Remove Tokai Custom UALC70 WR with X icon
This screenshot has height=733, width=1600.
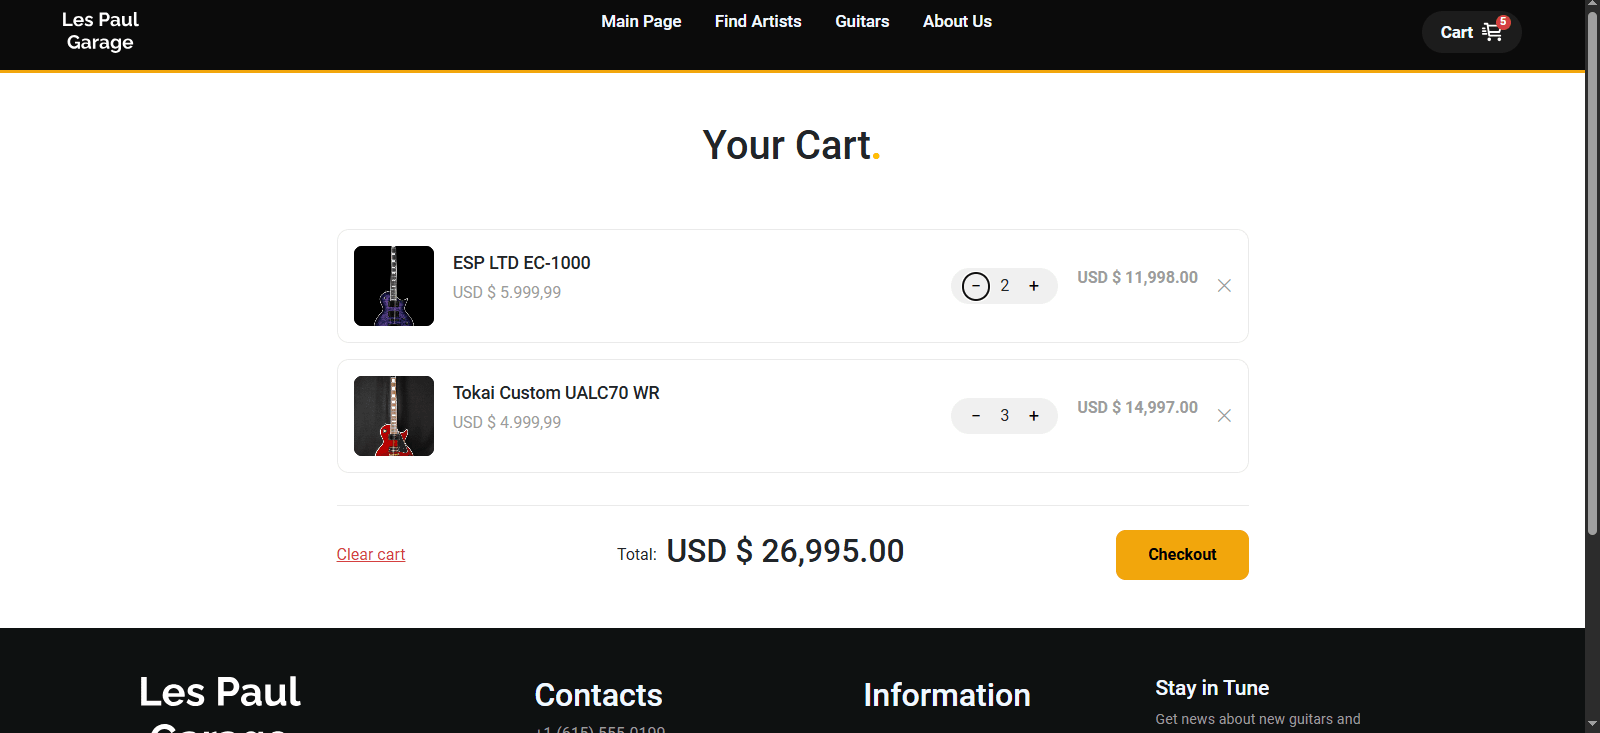[x=1224, y=416]
